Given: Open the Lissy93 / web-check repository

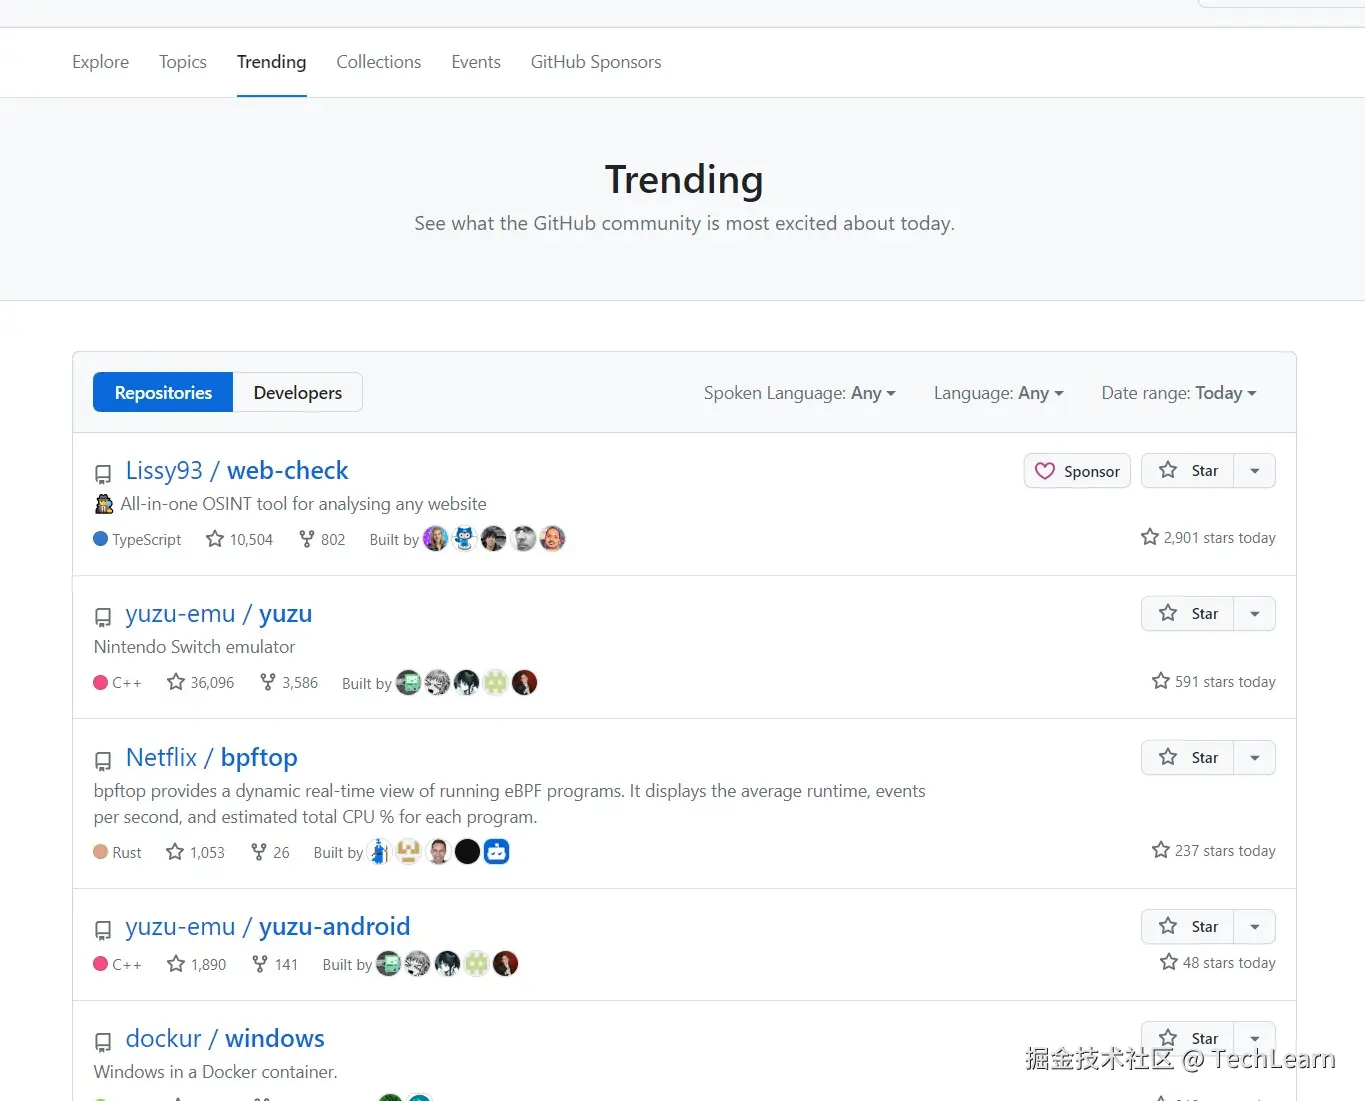Looking at the screenshot, I should pos(237,470).
